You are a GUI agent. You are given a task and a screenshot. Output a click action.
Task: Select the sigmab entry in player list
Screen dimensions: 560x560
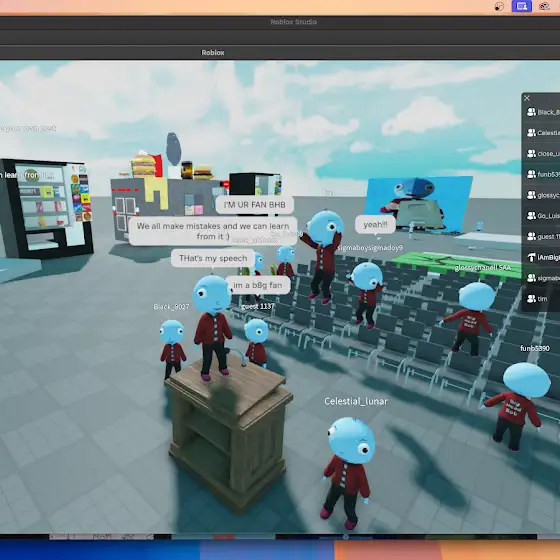pyautogui.click(x=541, y=278)
